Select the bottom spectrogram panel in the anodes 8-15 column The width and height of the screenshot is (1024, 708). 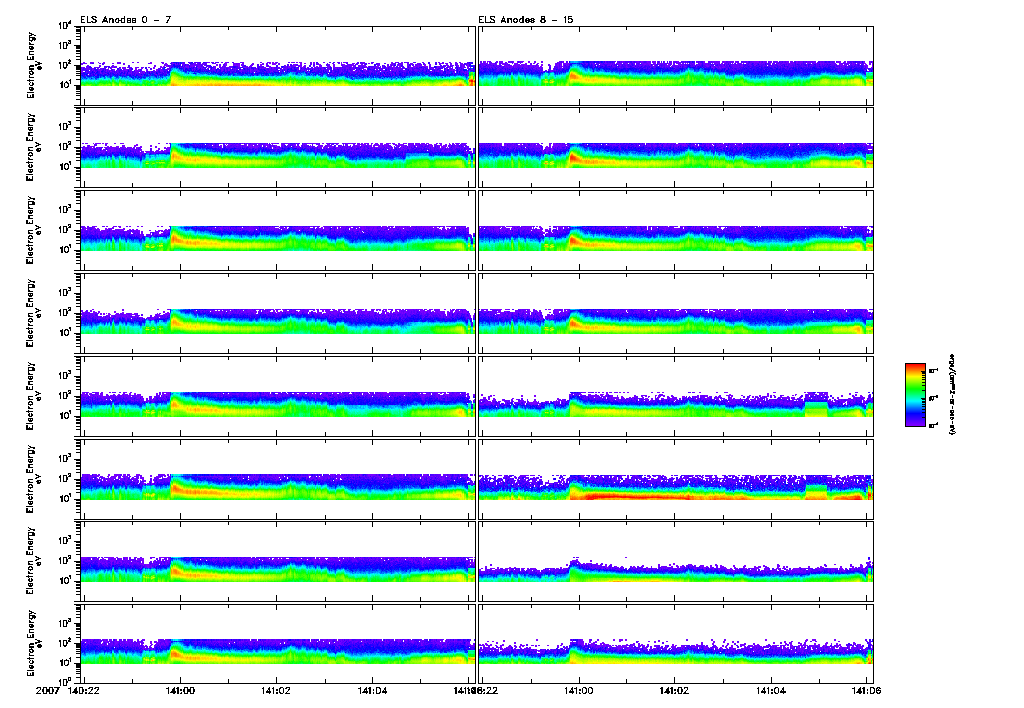click(676, 643)
